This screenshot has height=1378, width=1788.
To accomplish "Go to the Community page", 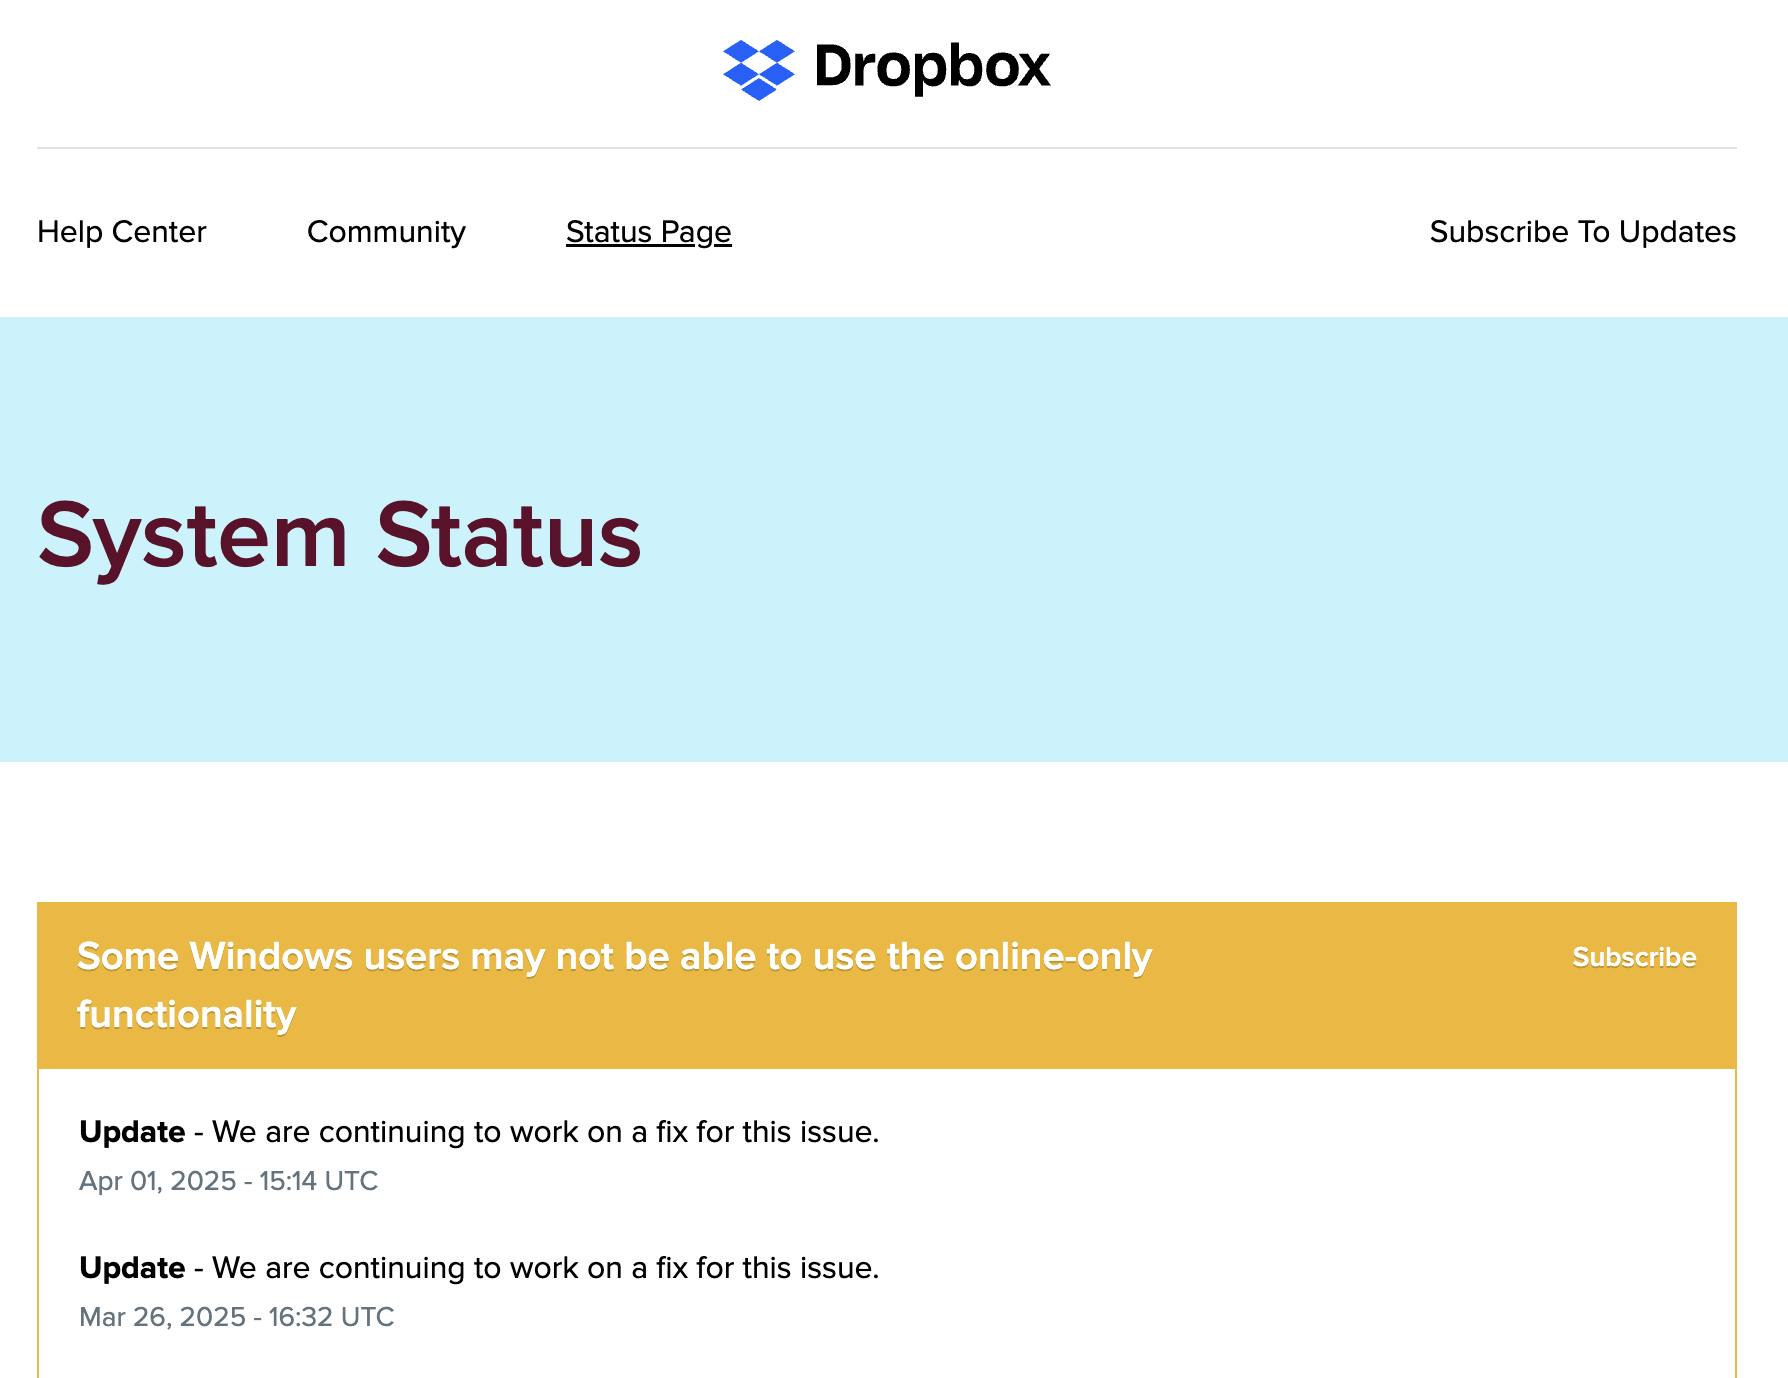I will point(386,232).
